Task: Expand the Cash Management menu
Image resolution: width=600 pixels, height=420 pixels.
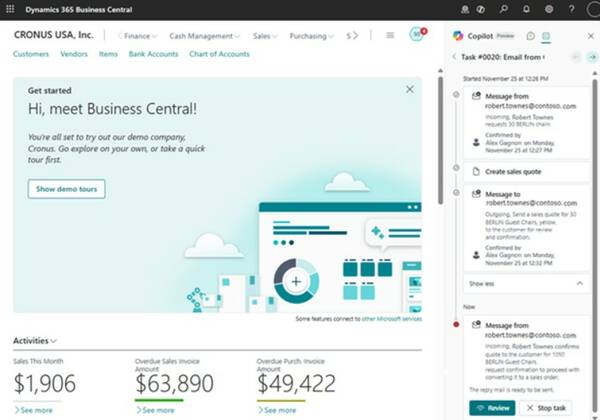Action: 204,36
